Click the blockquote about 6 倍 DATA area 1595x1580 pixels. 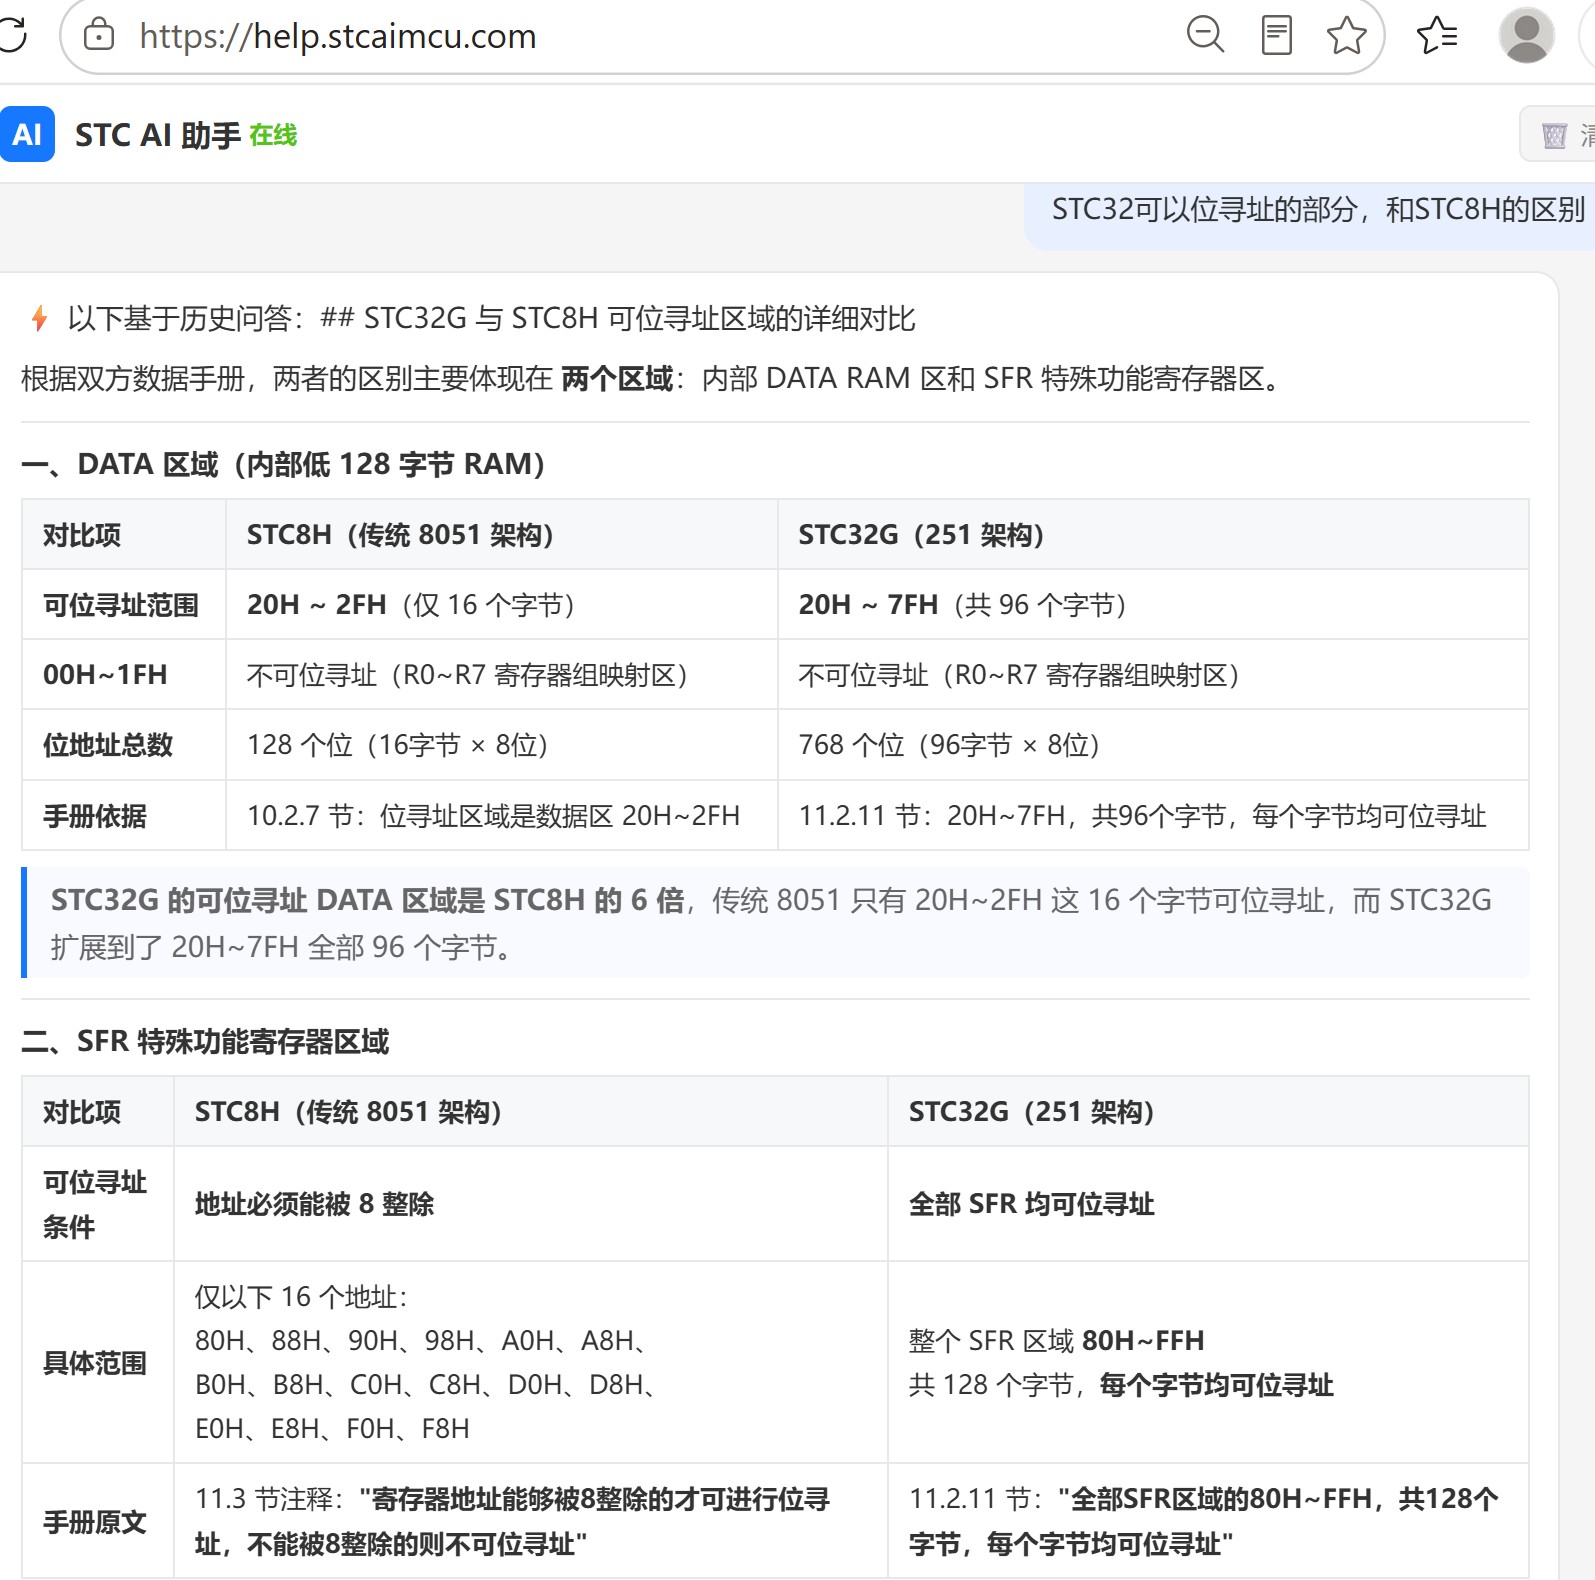[775, 922]
